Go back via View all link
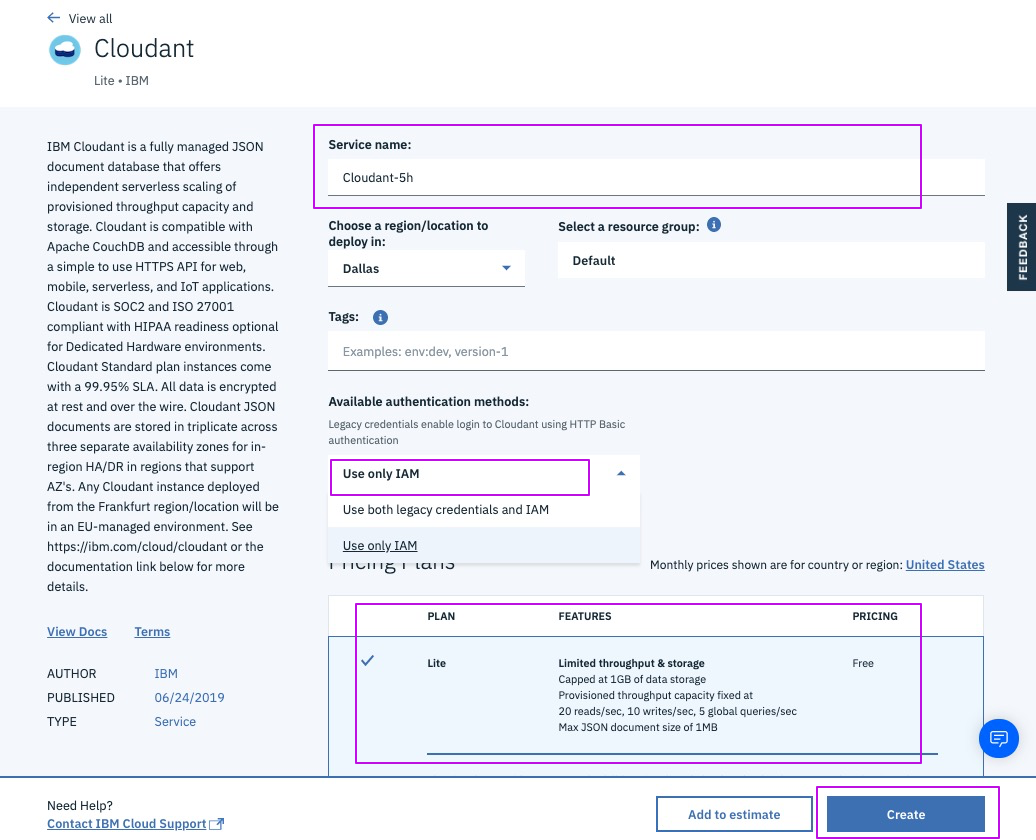 tap(91, 19)
